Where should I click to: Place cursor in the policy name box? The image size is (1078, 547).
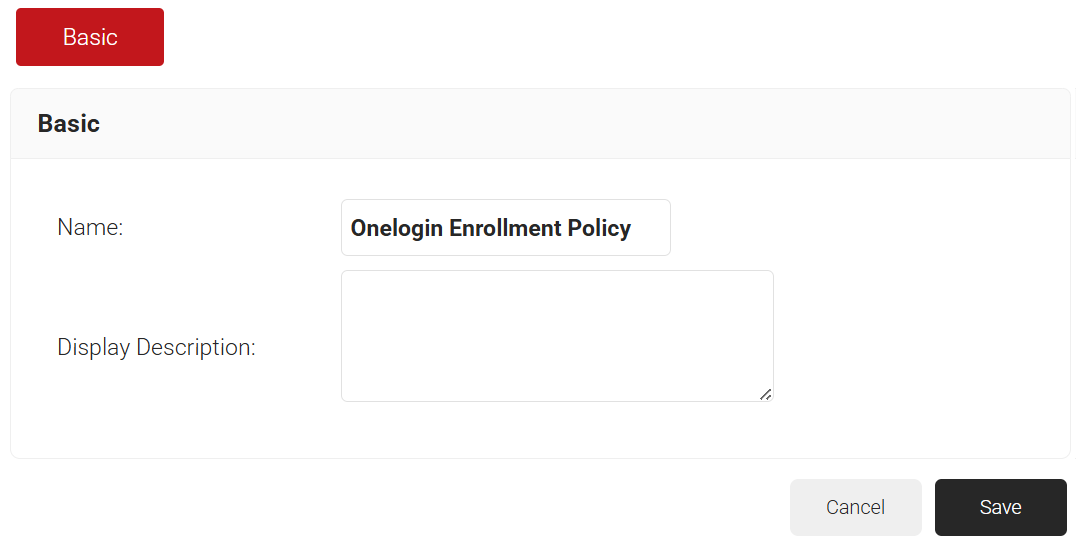(x=505, y=228)
